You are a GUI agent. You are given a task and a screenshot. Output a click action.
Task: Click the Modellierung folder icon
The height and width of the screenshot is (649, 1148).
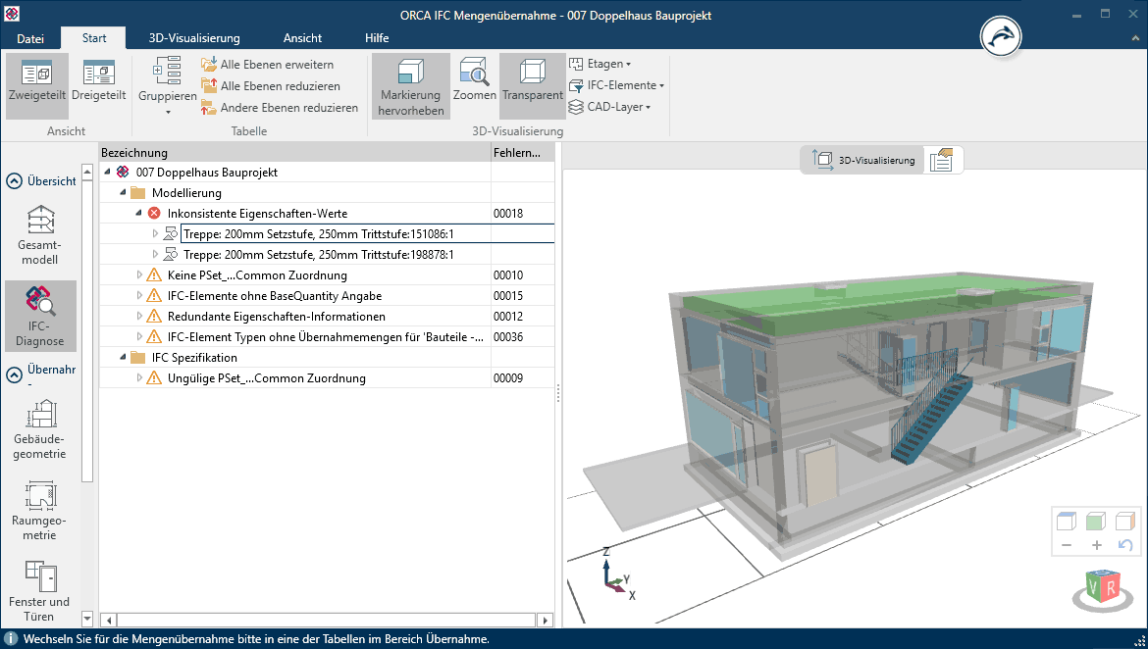point(138,193)
